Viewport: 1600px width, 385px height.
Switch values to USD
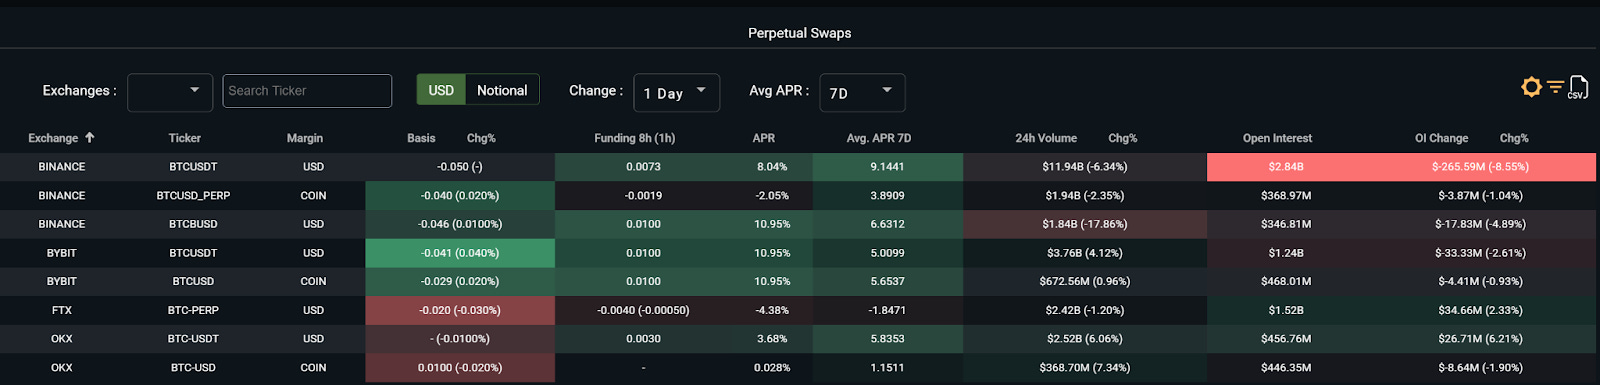(441, 90)
